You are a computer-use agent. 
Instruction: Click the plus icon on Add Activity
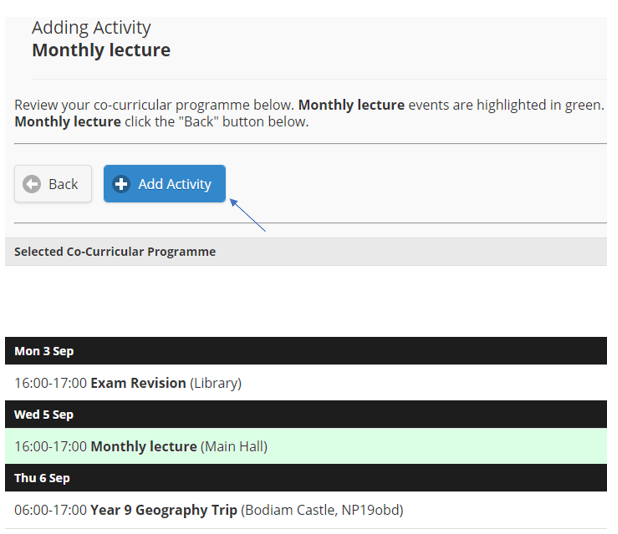coord(122,184)
